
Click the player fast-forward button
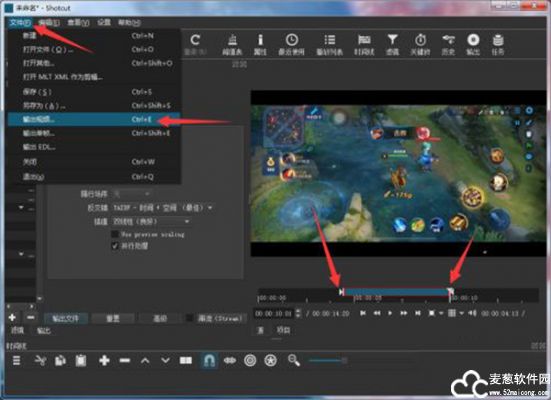404,313
